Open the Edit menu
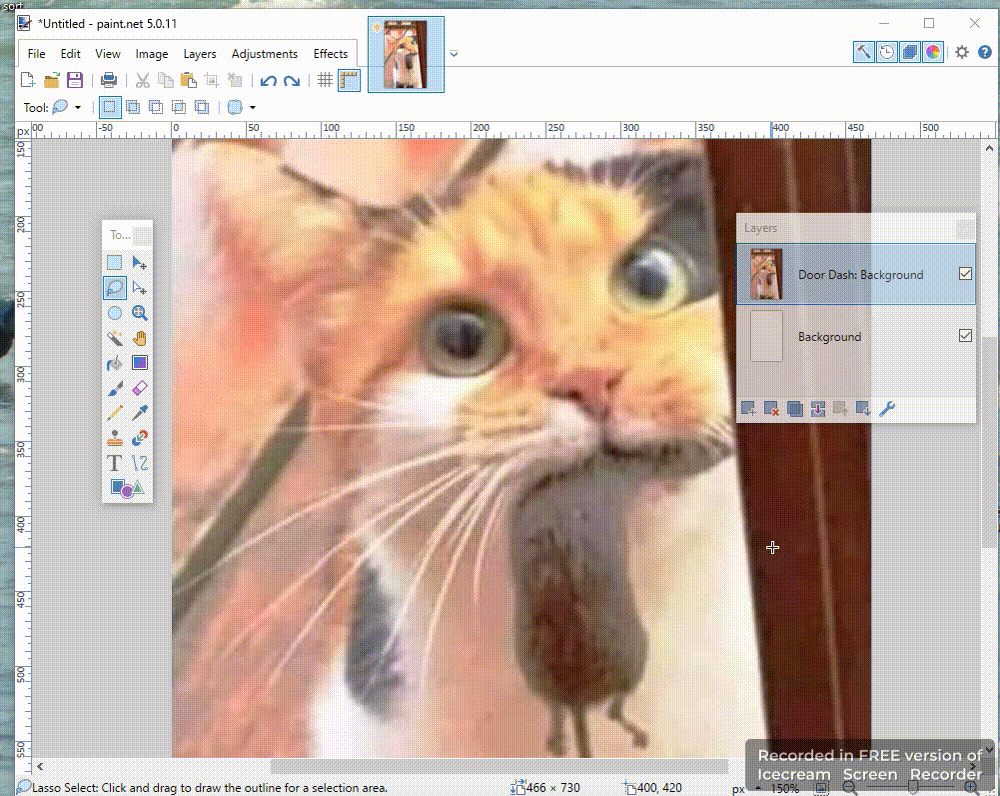Image resolution: width=1000 pixels, height=796 pixels. coord(70,54)
